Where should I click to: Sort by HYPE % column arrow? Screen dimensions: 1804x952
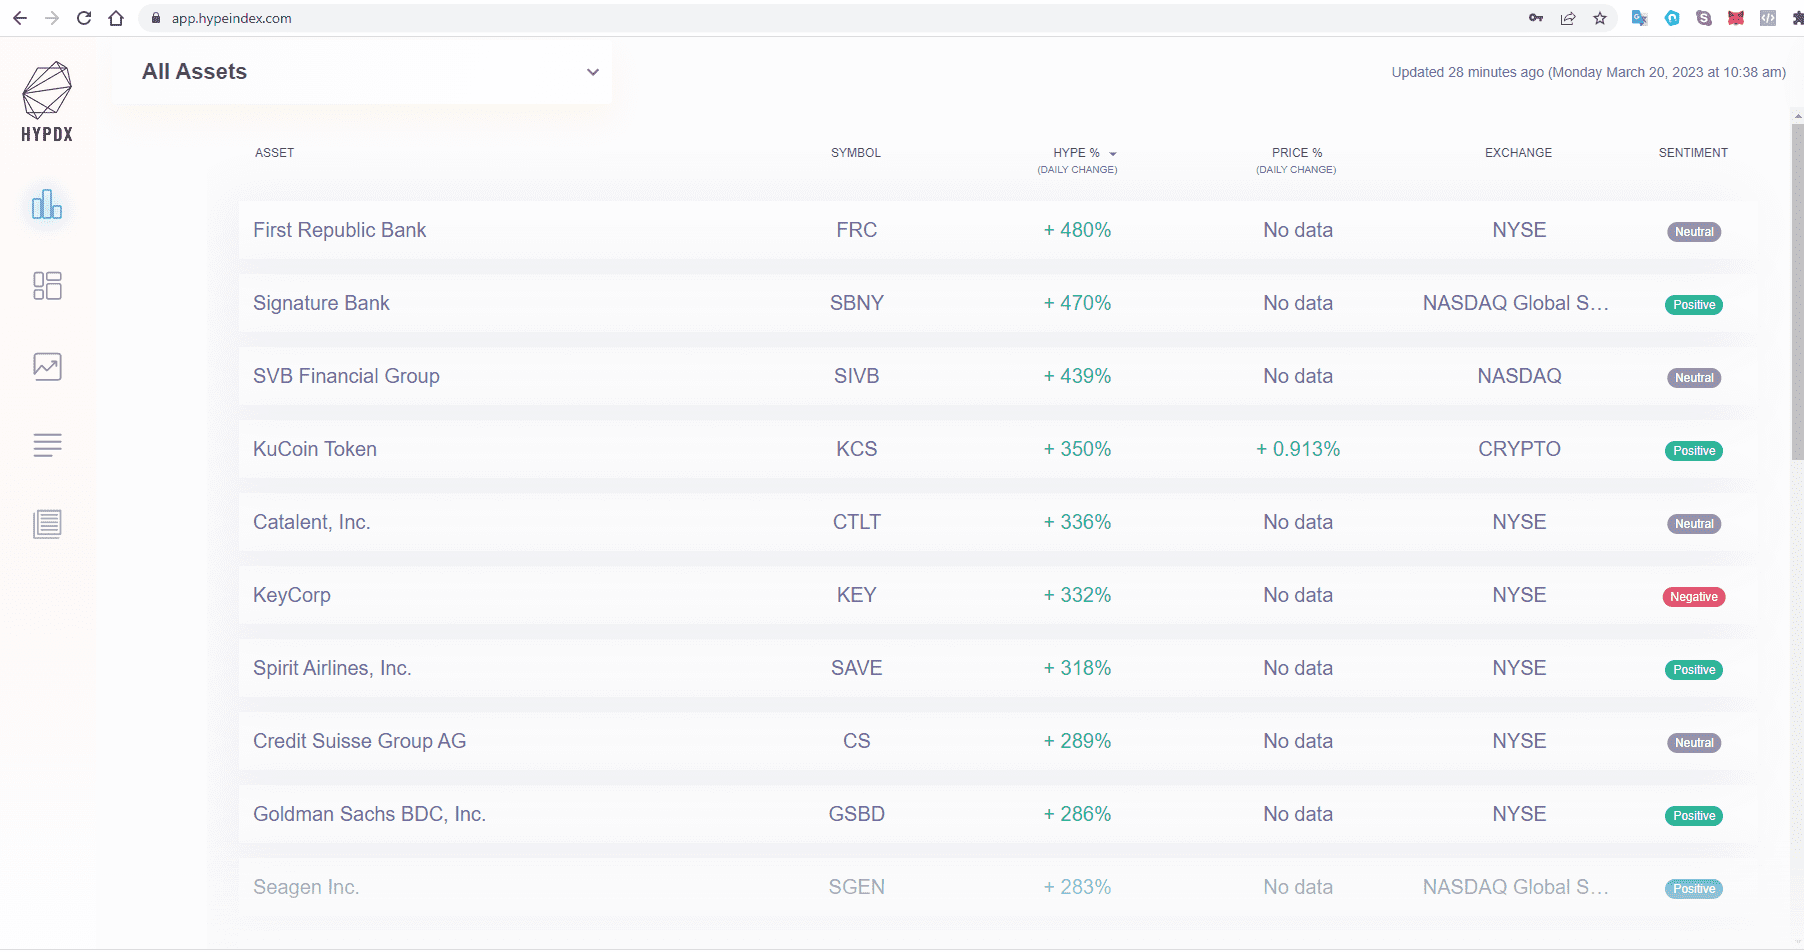(x=1113, y=154)
